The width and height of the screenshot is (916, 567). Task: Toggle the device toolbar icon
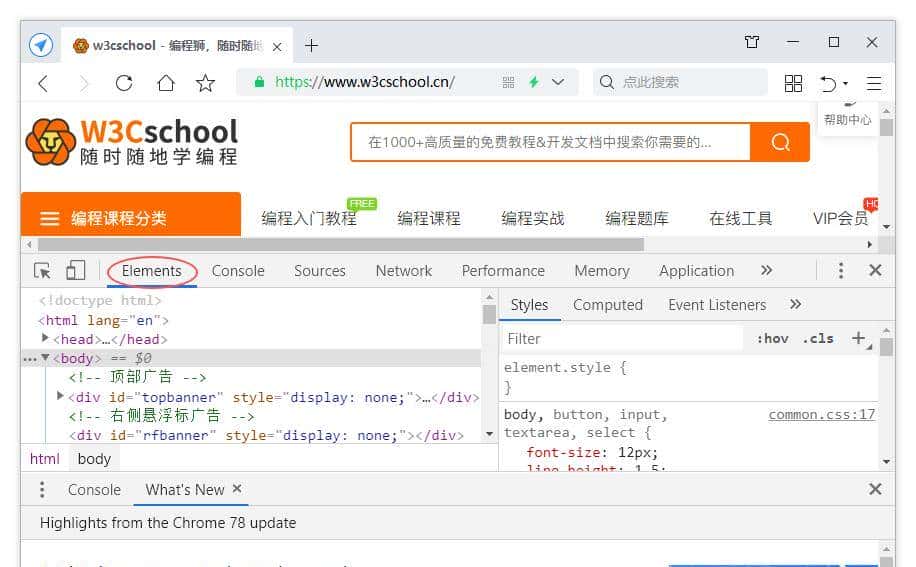point(75,270)
